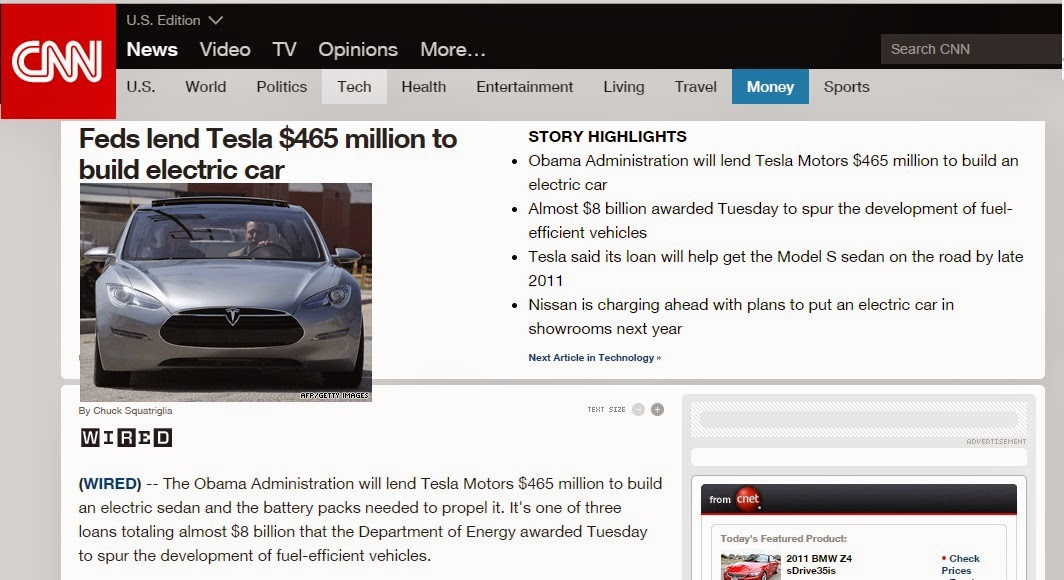Open the Video section
The width and height of the screenshot is (1064, 580).
click(225, 50)
